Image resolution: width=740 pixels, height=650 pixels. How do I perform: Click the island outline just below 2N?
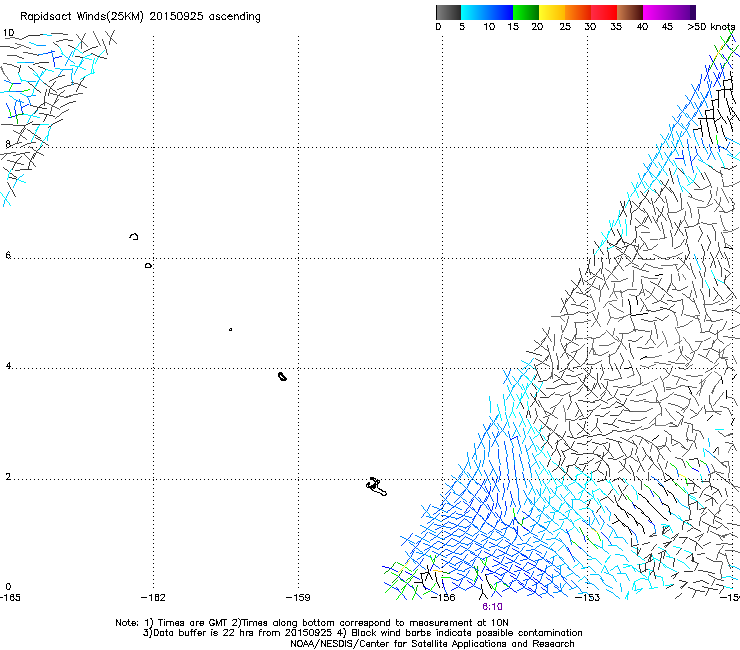[376, 487]
